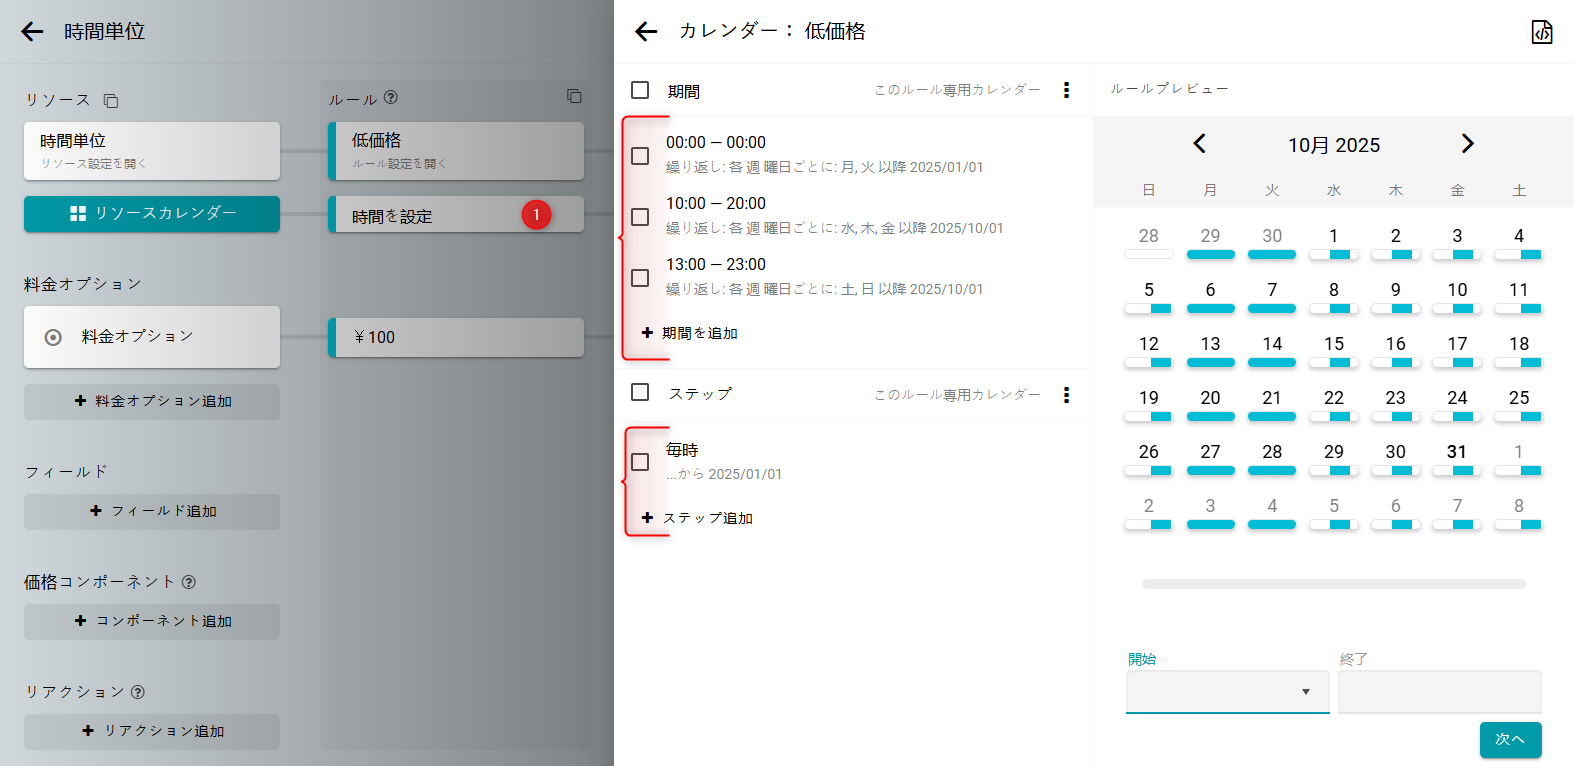Click the back arrow beside 時間単位

pyautogui.click(x=33, y=32)
